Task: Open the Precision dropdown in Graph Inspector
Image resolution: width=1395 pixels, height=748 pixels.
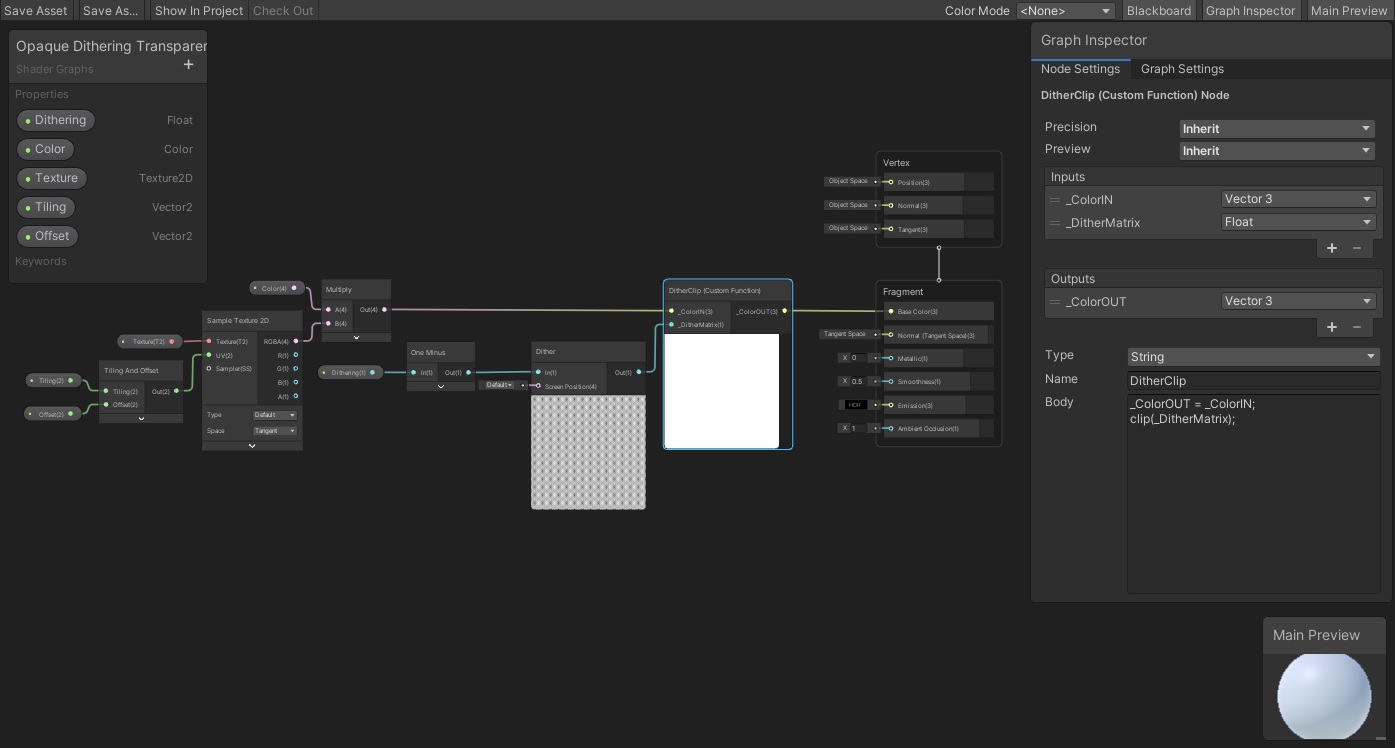Action: click(x=1277, y=128)
